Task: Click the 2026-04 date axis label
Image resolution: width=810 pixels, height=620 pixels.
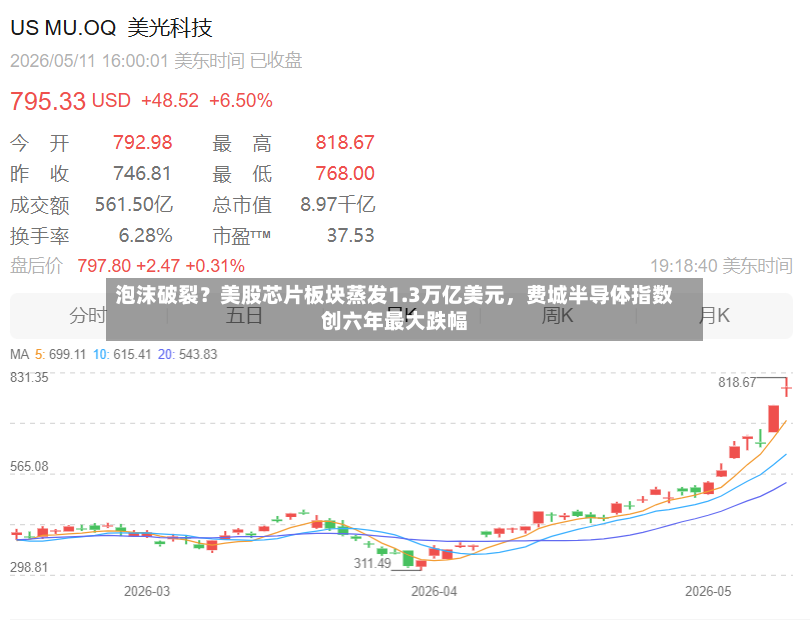Action: [434, 592]
